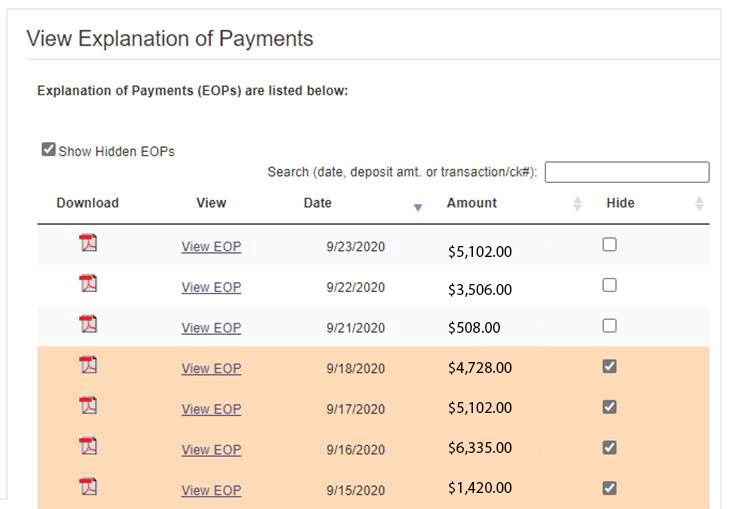Download the PDF for the 9/17/2020 EOP
730x509 pixels.
click(88, 405)
